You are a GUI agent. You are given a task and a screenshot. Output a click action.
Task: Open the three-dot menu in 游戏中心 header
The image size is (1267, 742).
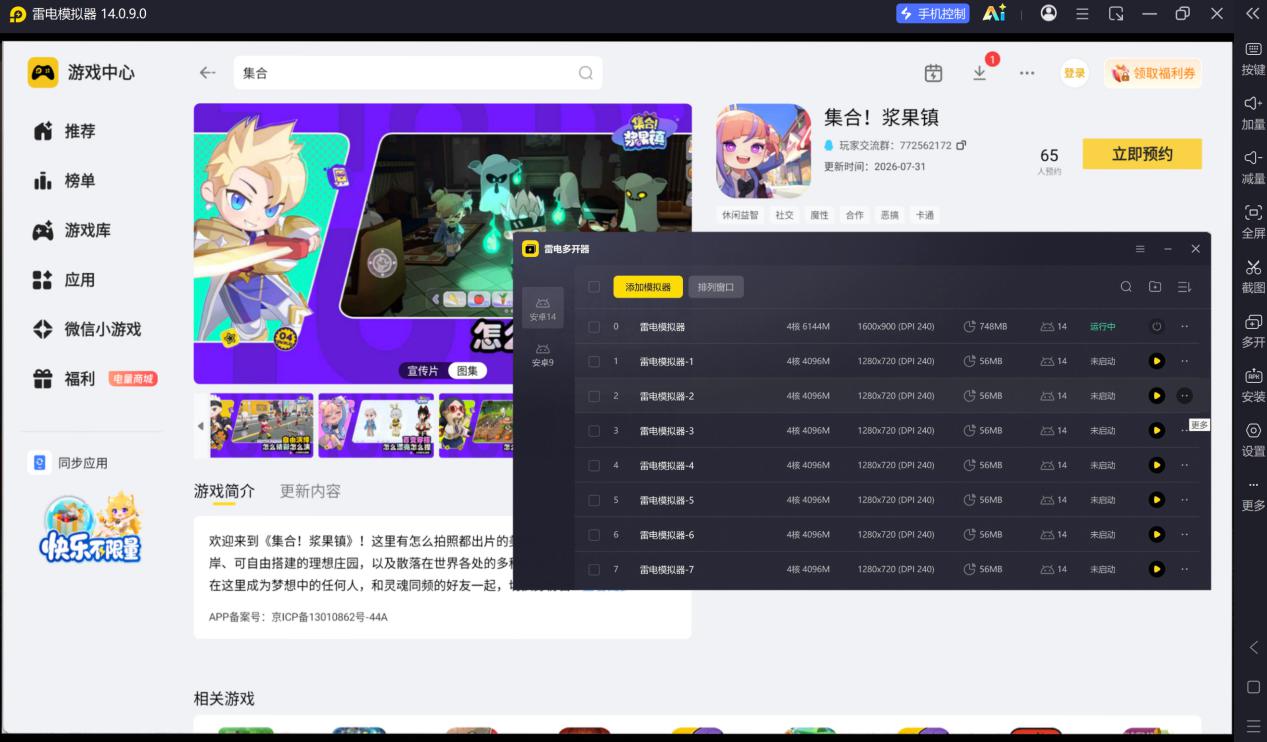1027,73
